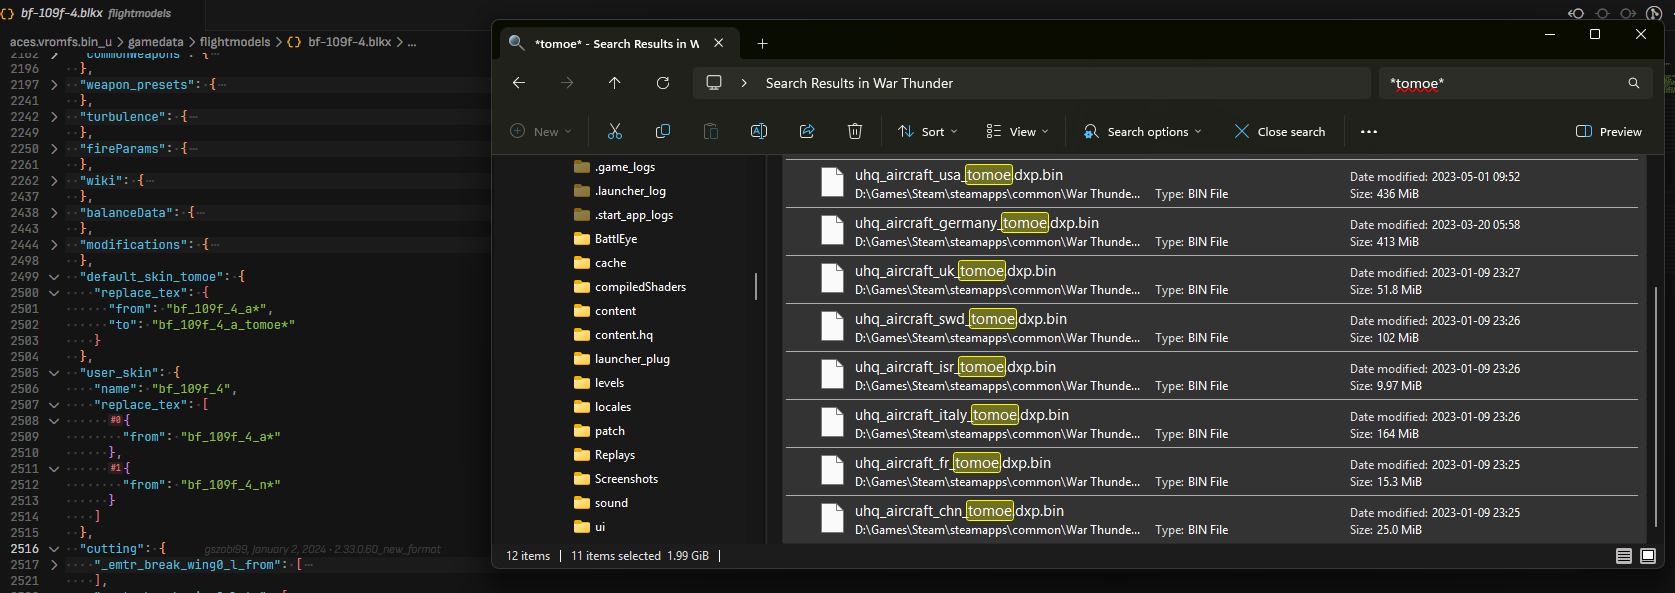Toggle the Preview pane button

point(1609,131)
